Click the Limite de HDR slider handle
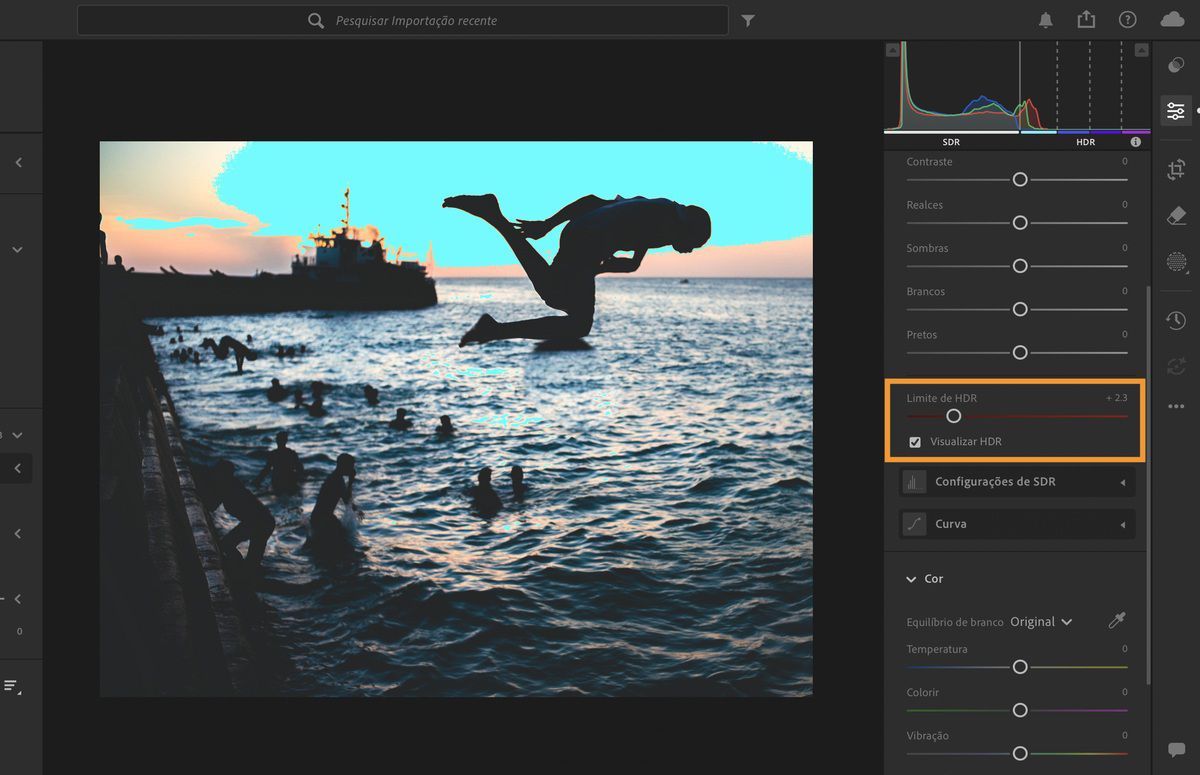Screen dimensions: 1200x775 953,416
